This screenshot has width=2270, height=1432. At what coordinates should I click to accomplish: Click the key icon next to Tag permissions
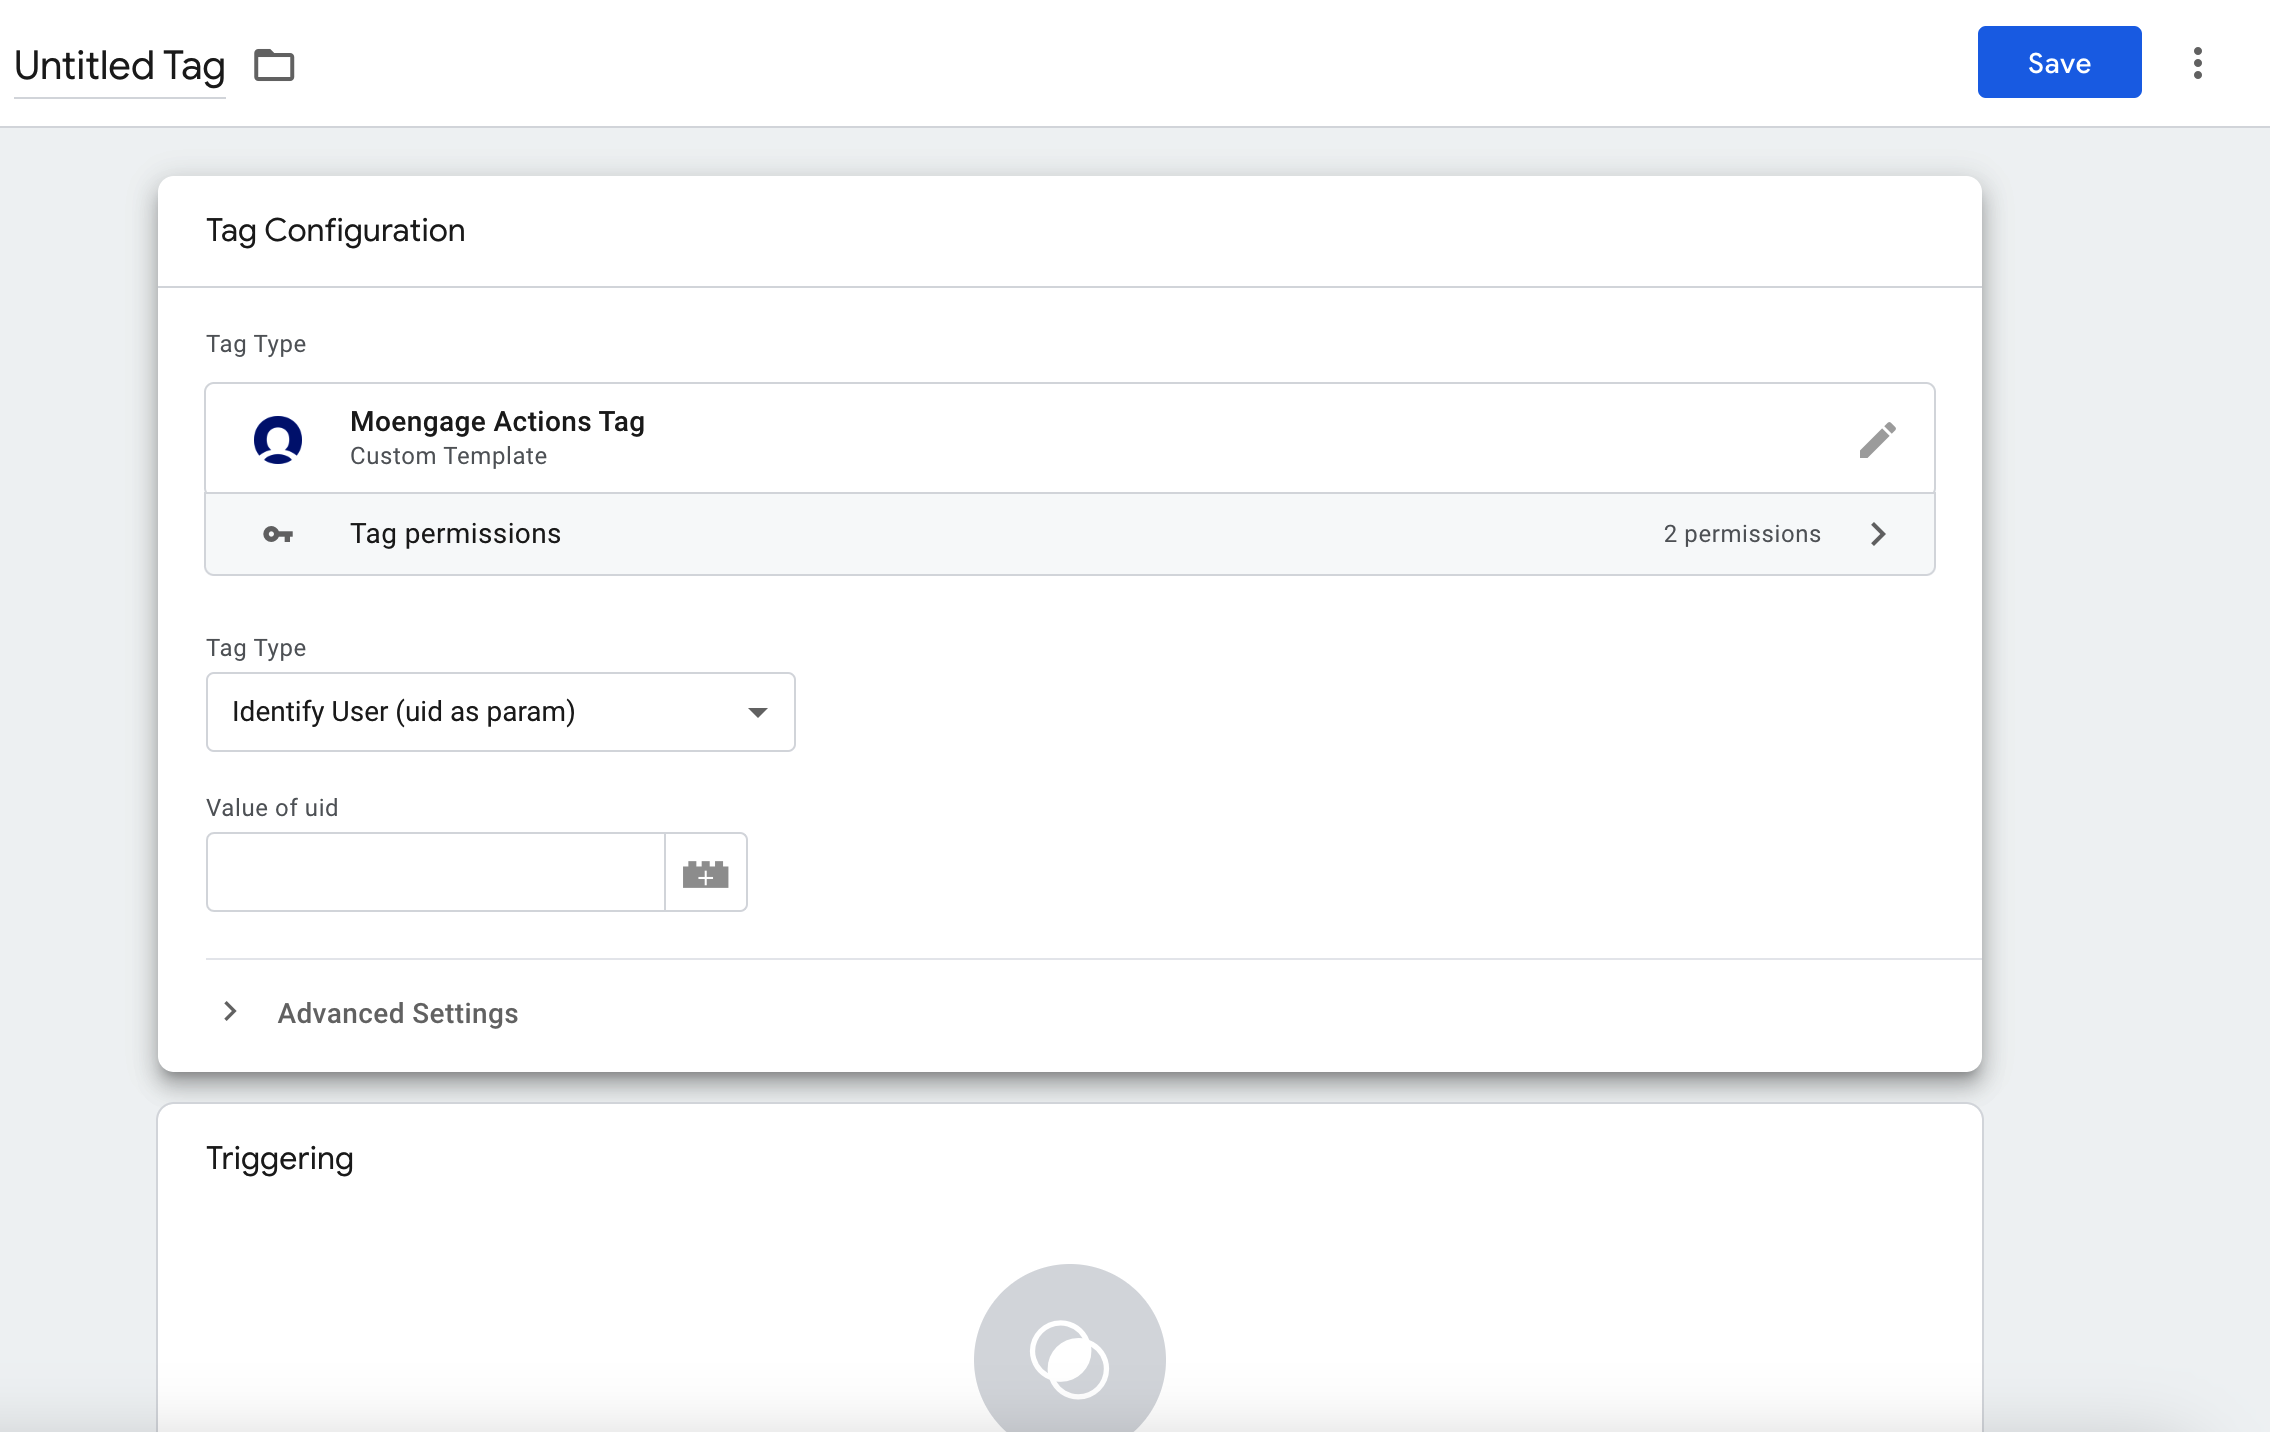click(x=278, y=534)
